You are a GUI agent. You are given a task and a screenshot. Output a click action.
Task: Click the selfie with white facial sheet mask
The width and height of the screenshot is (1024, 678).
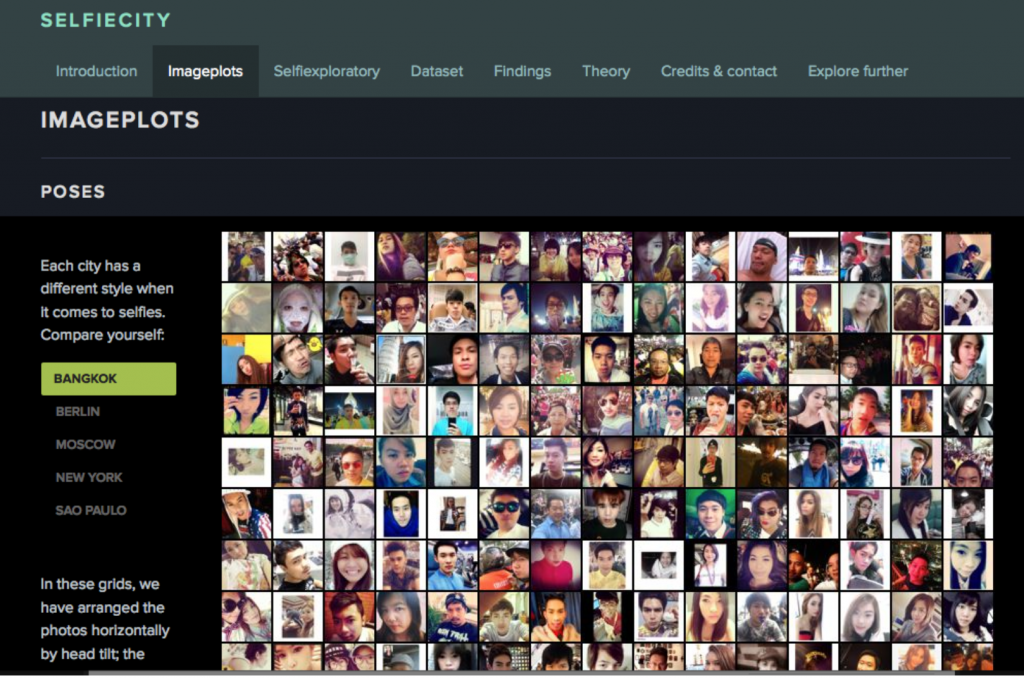click(297, 308)
